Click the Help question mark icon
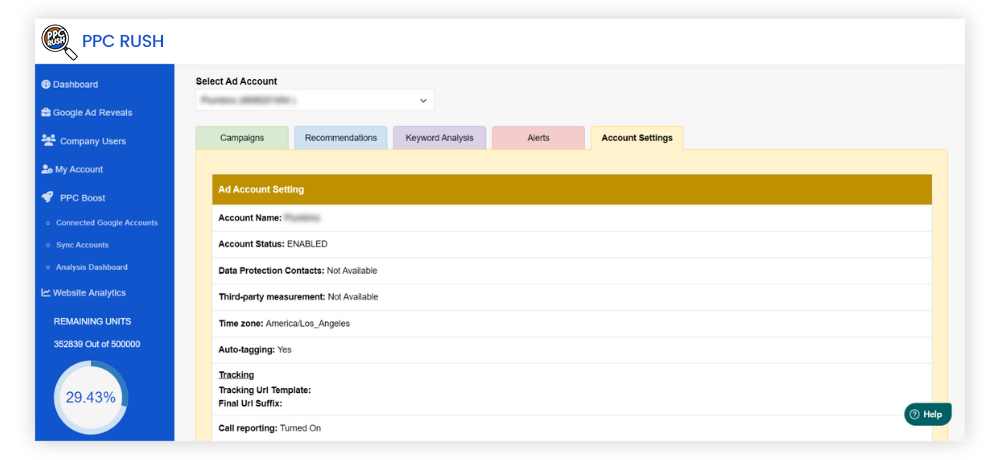The height and width of the screenshot is (460, 1000). click(915, 414)
